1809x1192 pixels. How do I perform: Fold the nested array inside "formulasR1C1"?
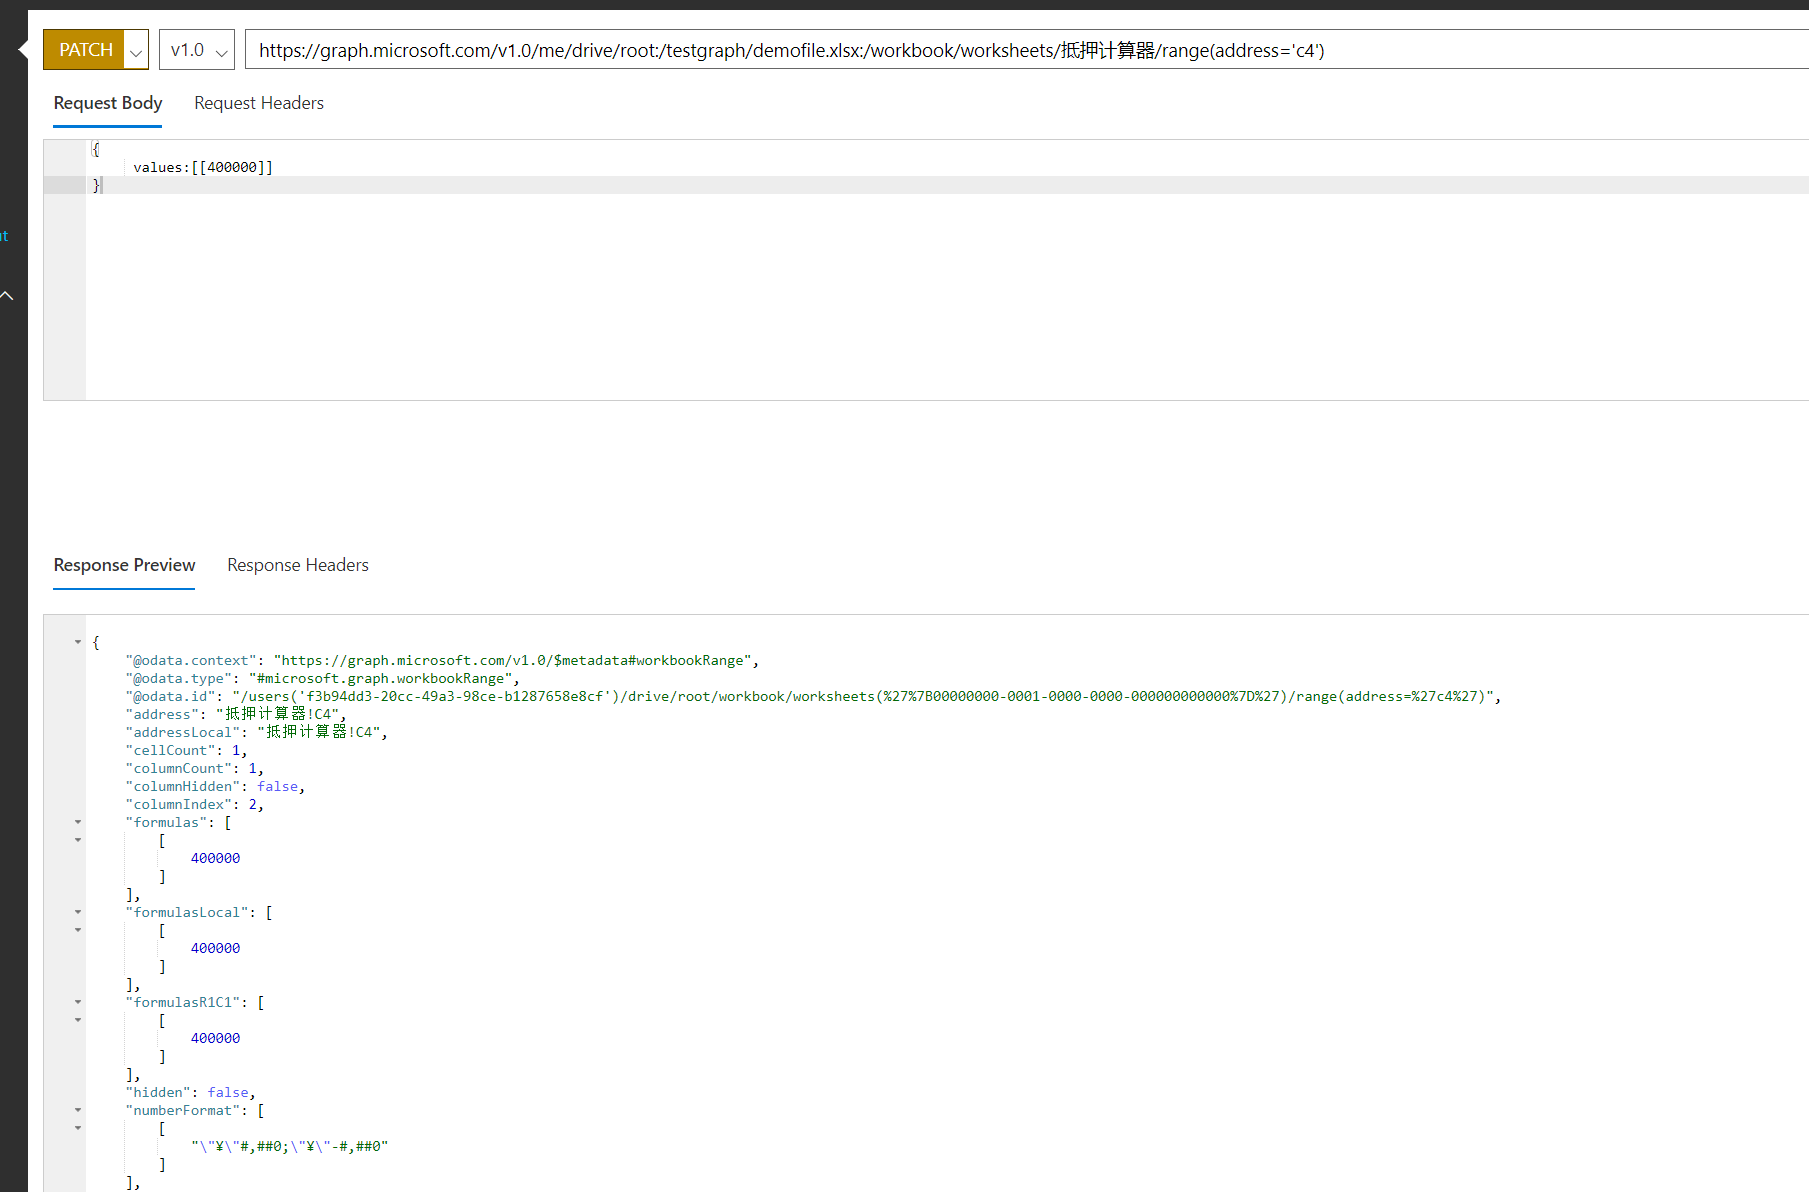78,1020
